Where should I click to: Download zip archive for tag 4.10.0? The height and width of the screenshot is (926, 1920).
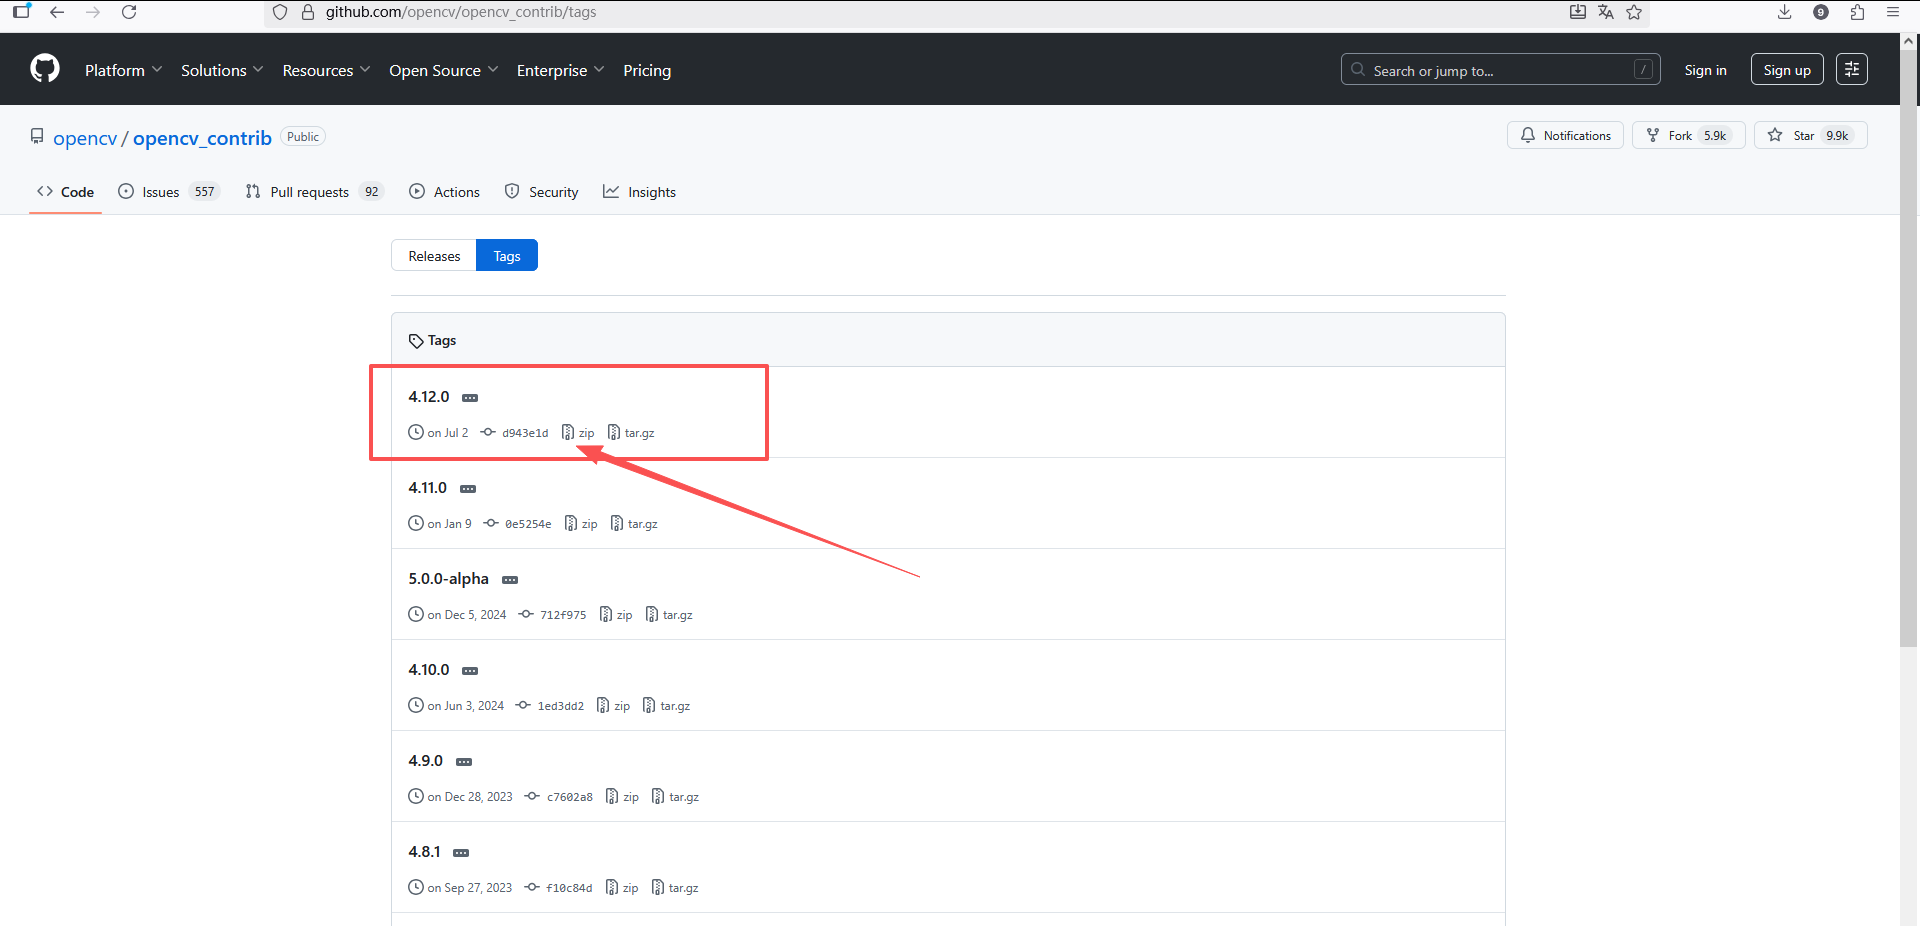coord(613,706)
